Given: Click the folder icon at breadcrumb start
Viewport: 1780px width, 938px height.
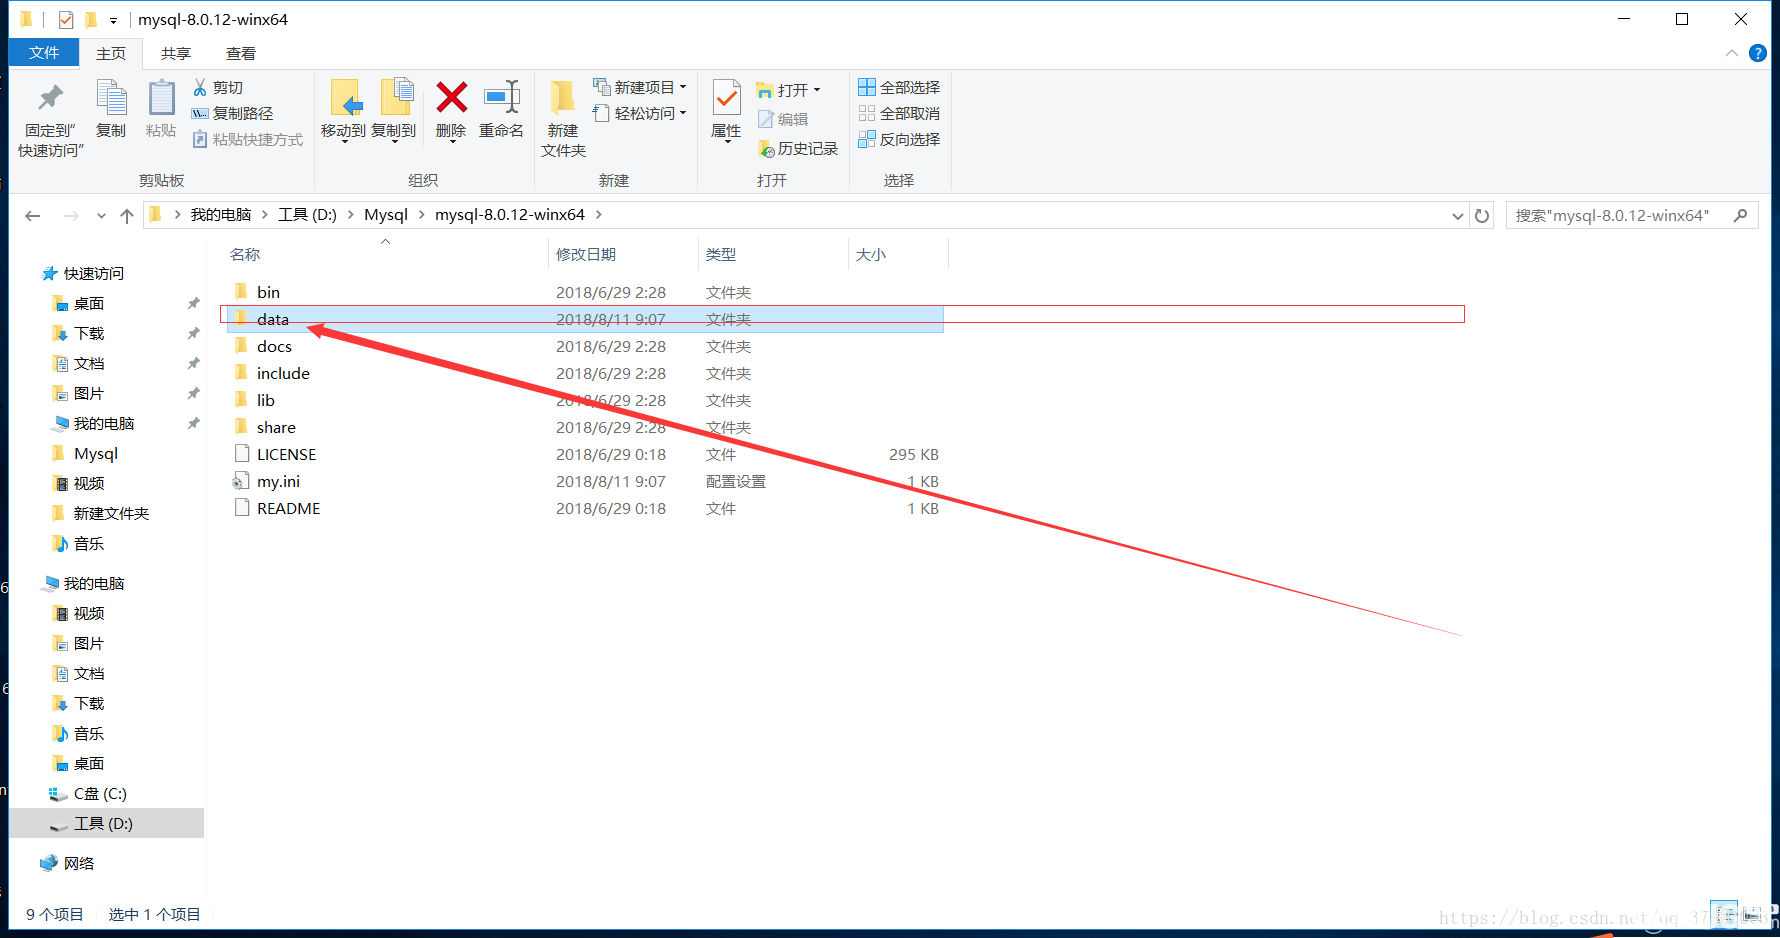Looking at the screenshot, I should [x=155, y=214].
